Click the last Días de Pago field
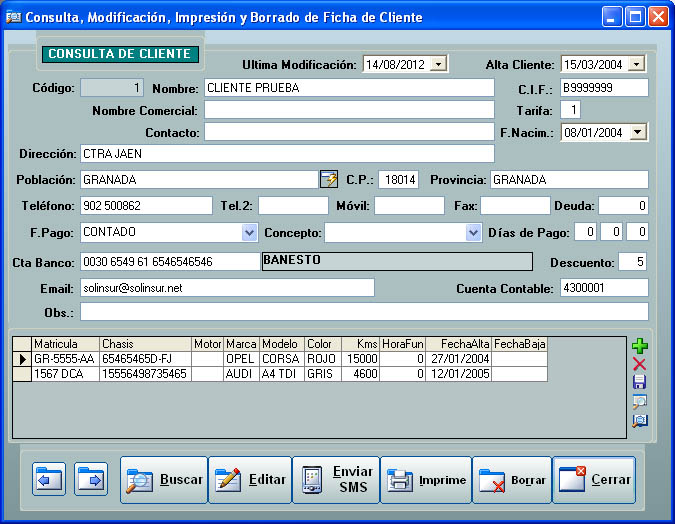The height and width of the screenshot is (524, 675). 637,232
